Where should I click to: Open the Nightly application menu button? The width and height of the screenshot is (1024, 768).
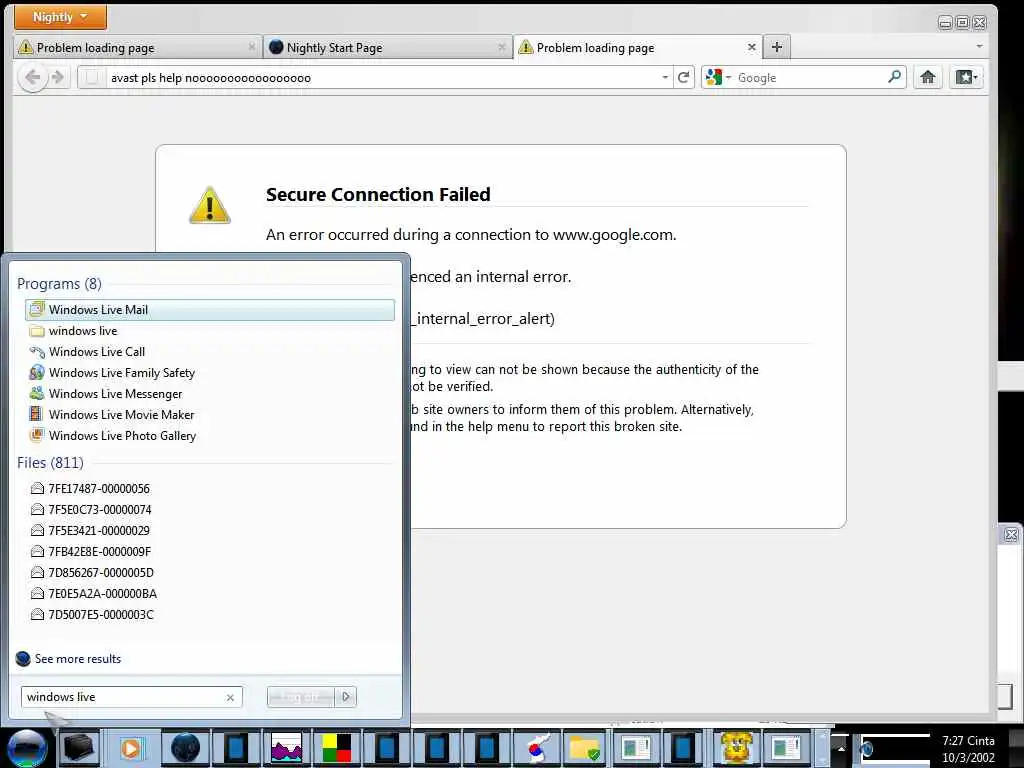point(60,17)
